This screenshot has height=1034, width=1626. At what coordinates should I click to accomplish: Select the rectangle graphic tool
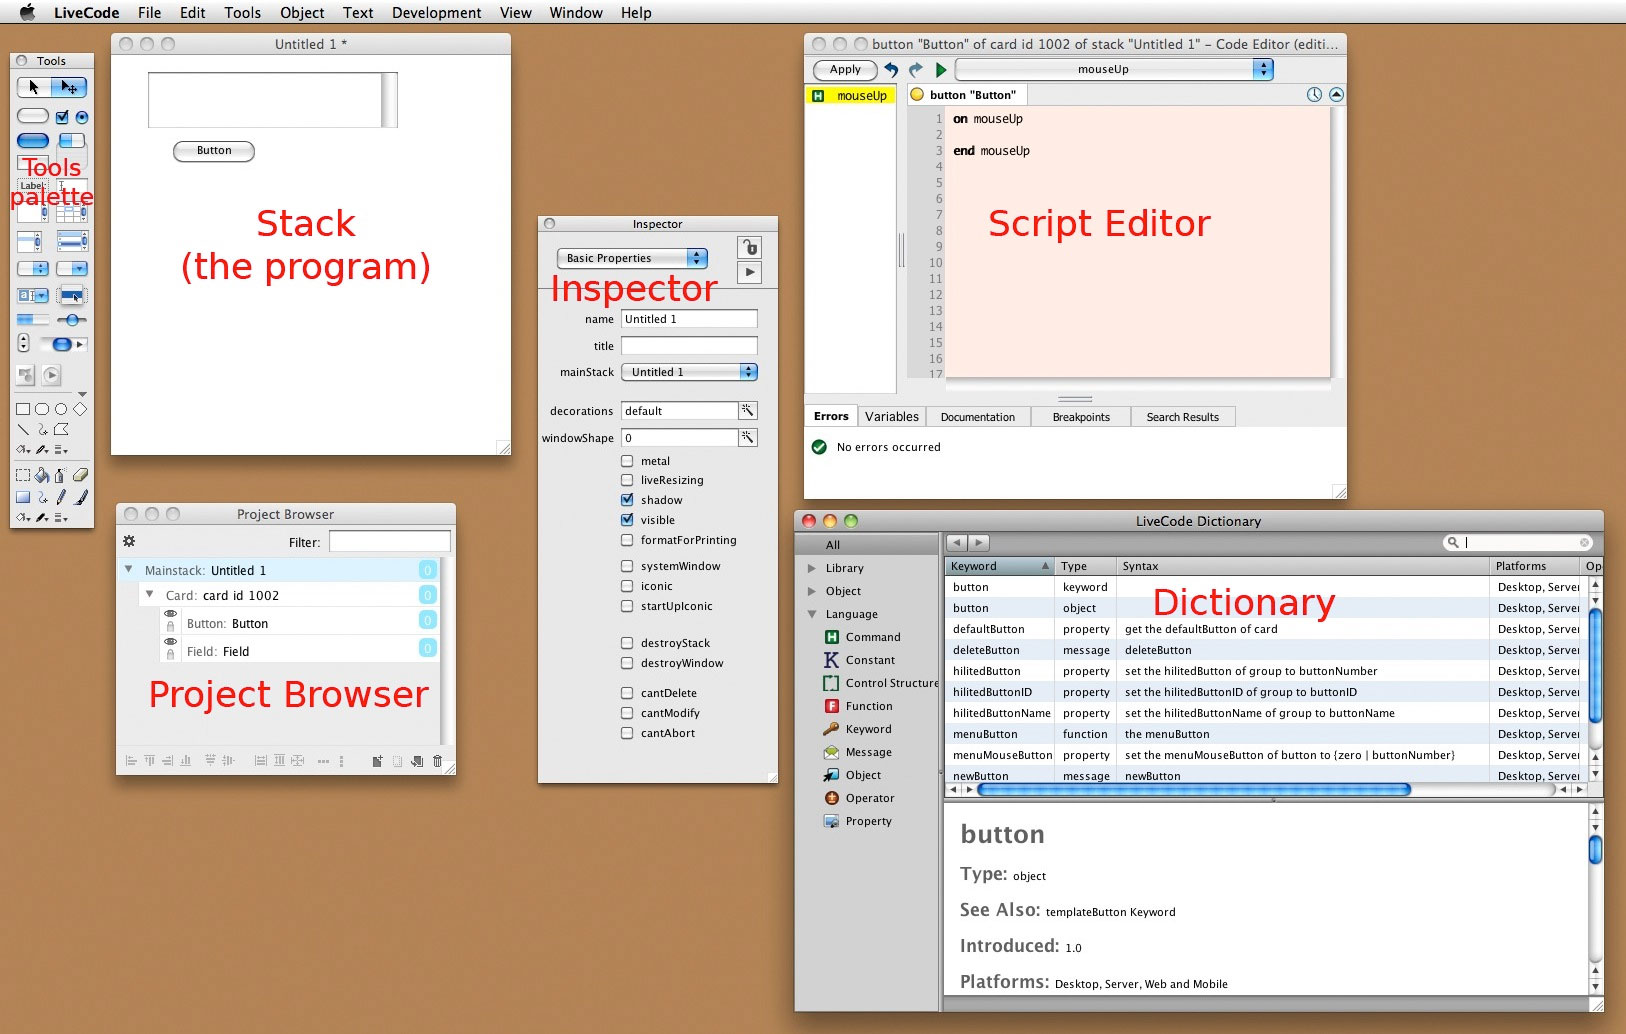(x=23, y=409)
